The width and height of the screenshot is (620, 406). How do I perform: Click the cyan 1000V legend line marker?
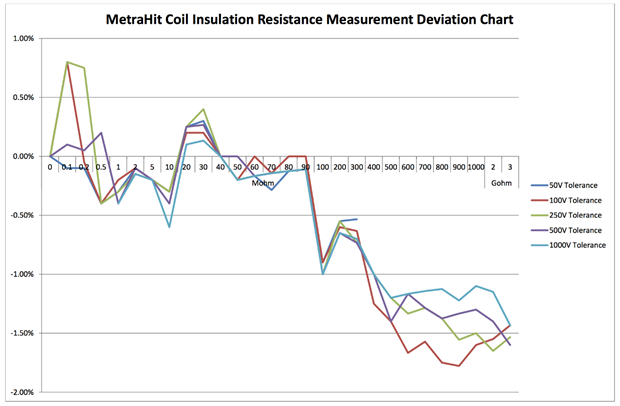pos(539,245)
